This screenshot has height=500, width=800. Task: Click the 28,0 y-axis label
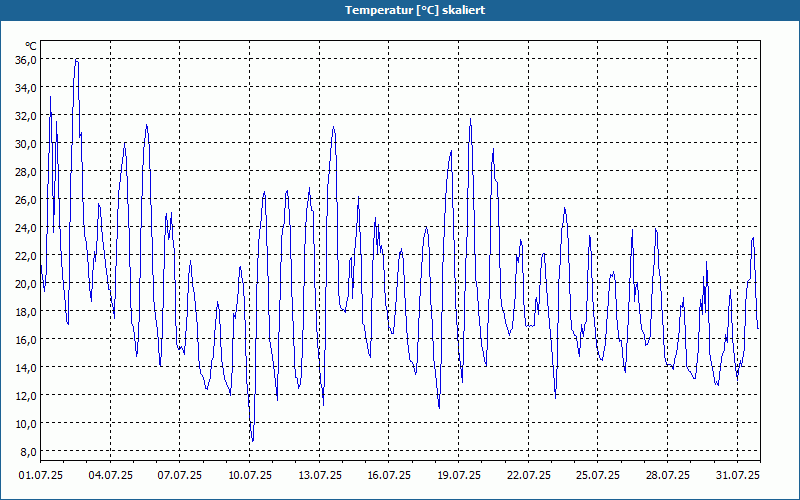27,172
